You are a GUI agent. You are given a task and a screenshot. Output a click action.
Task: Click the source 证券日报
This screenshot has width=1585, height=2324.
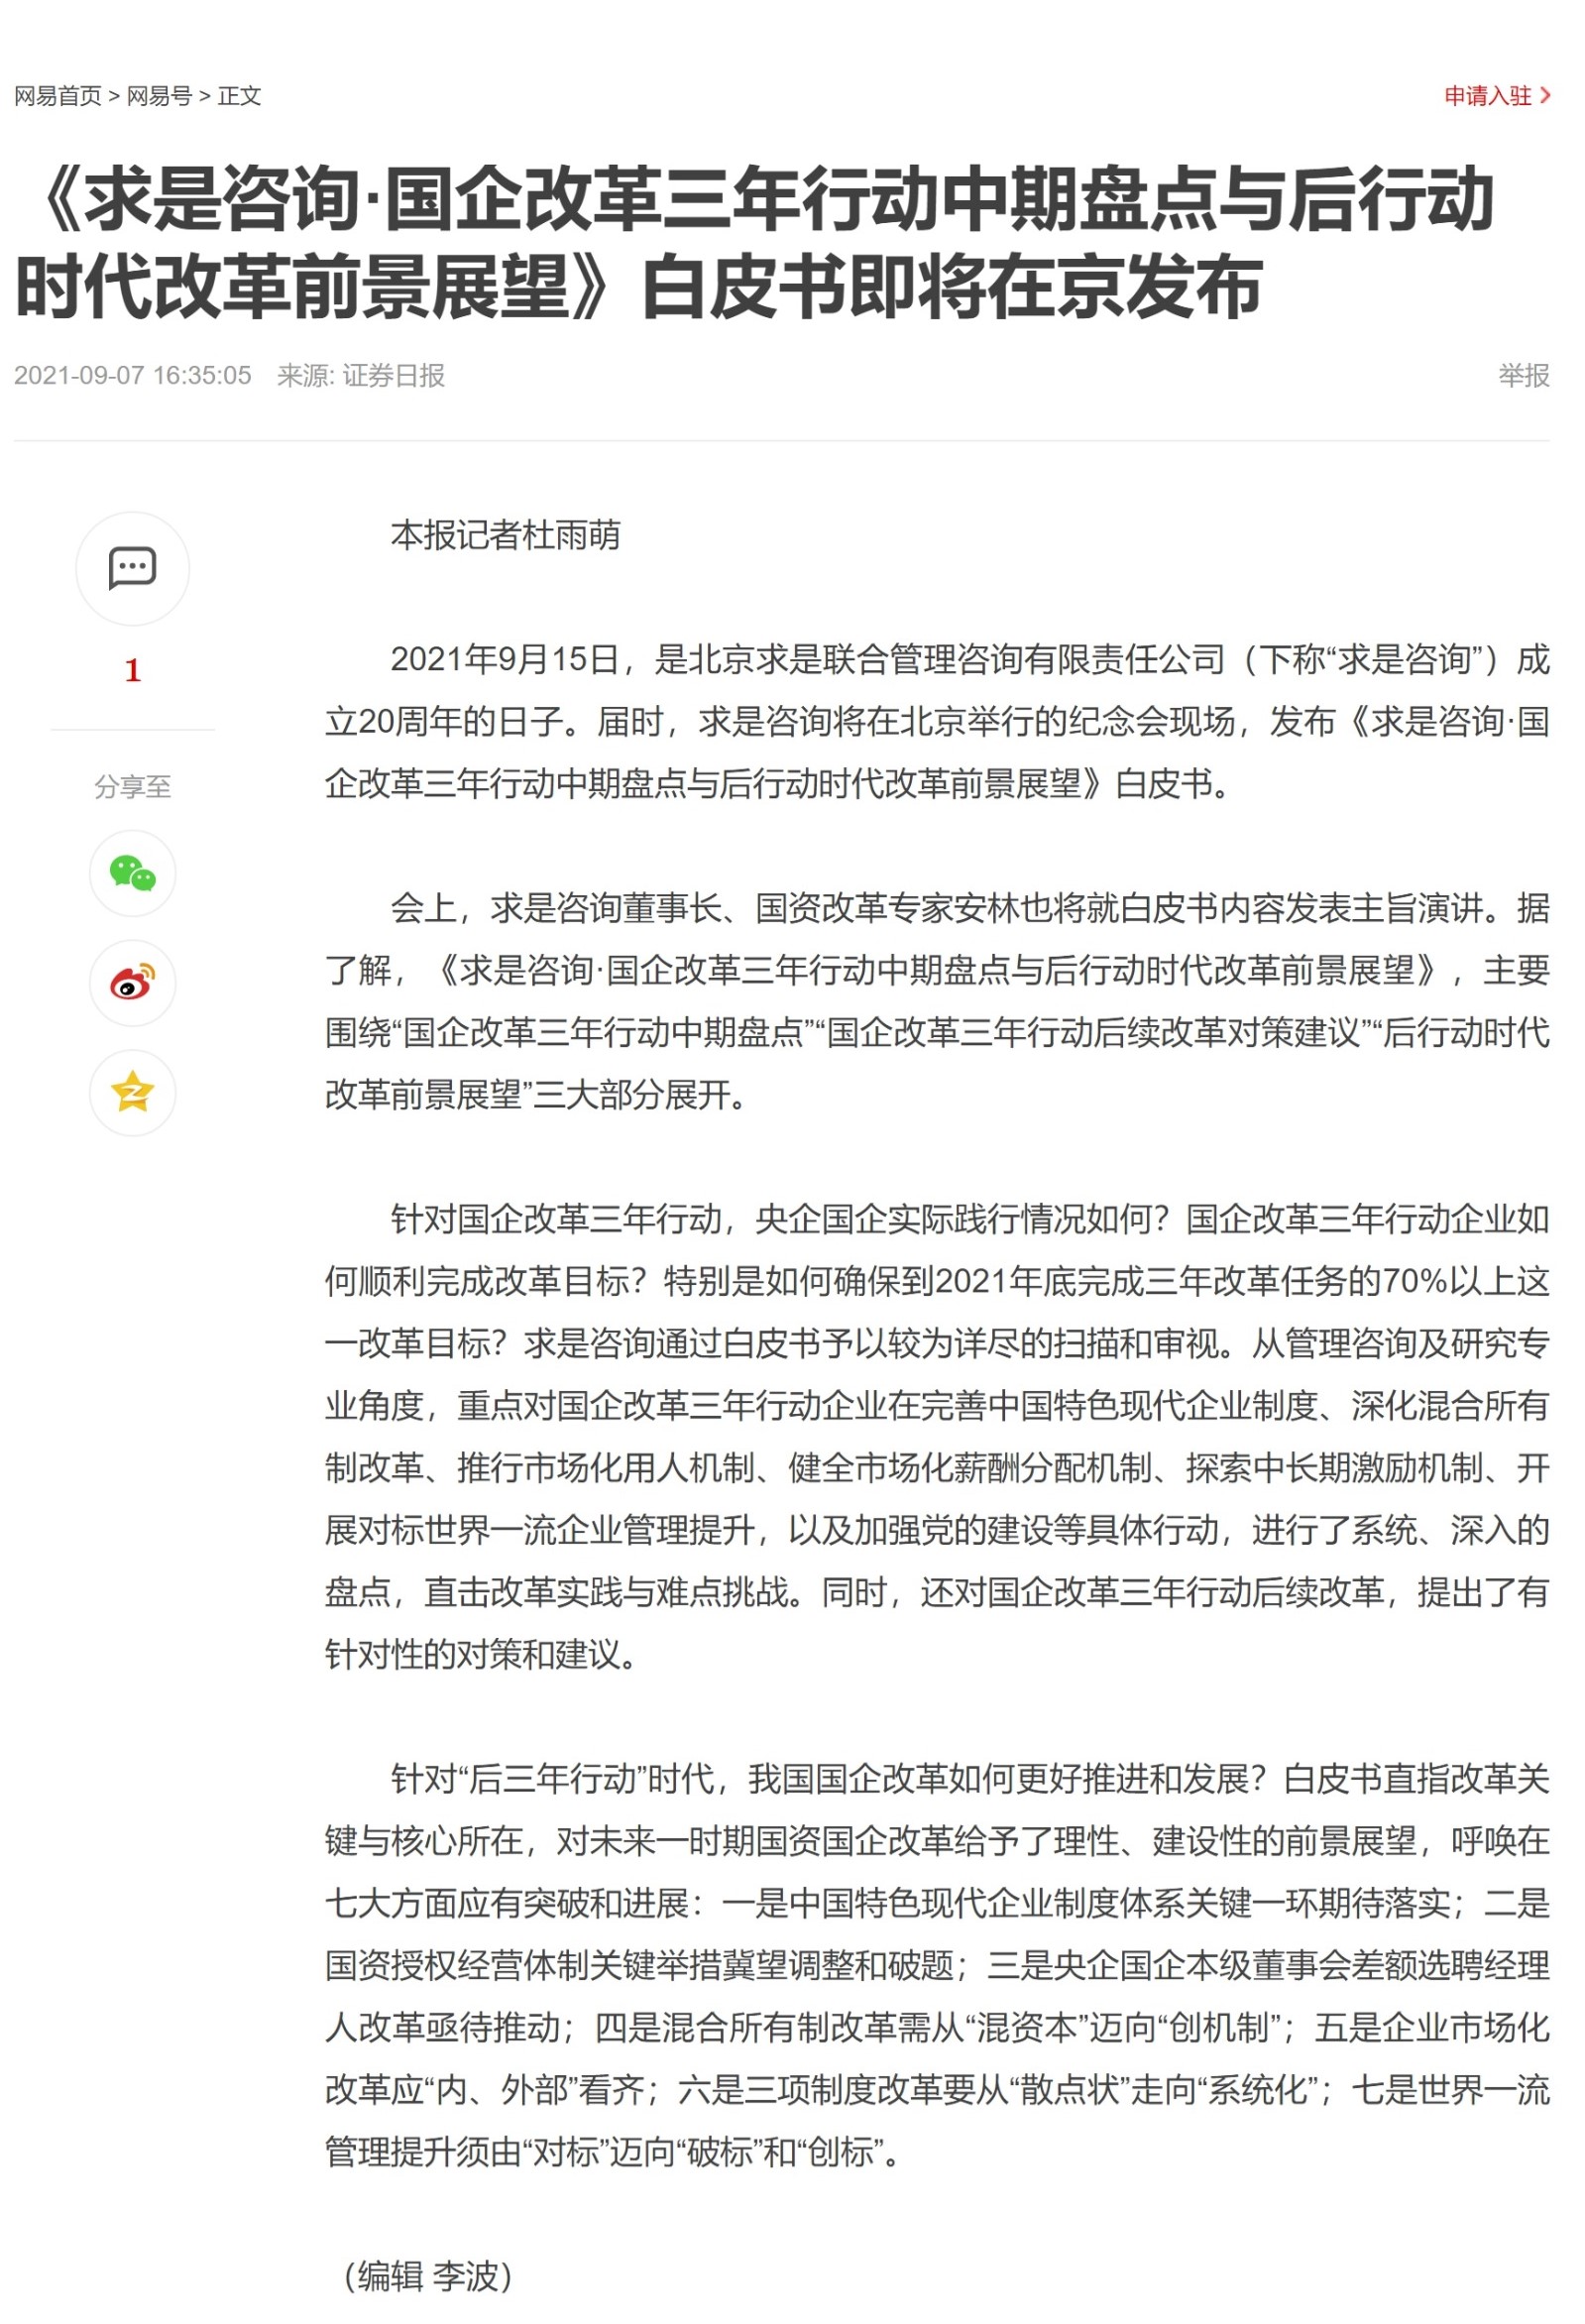pos(393,376)
